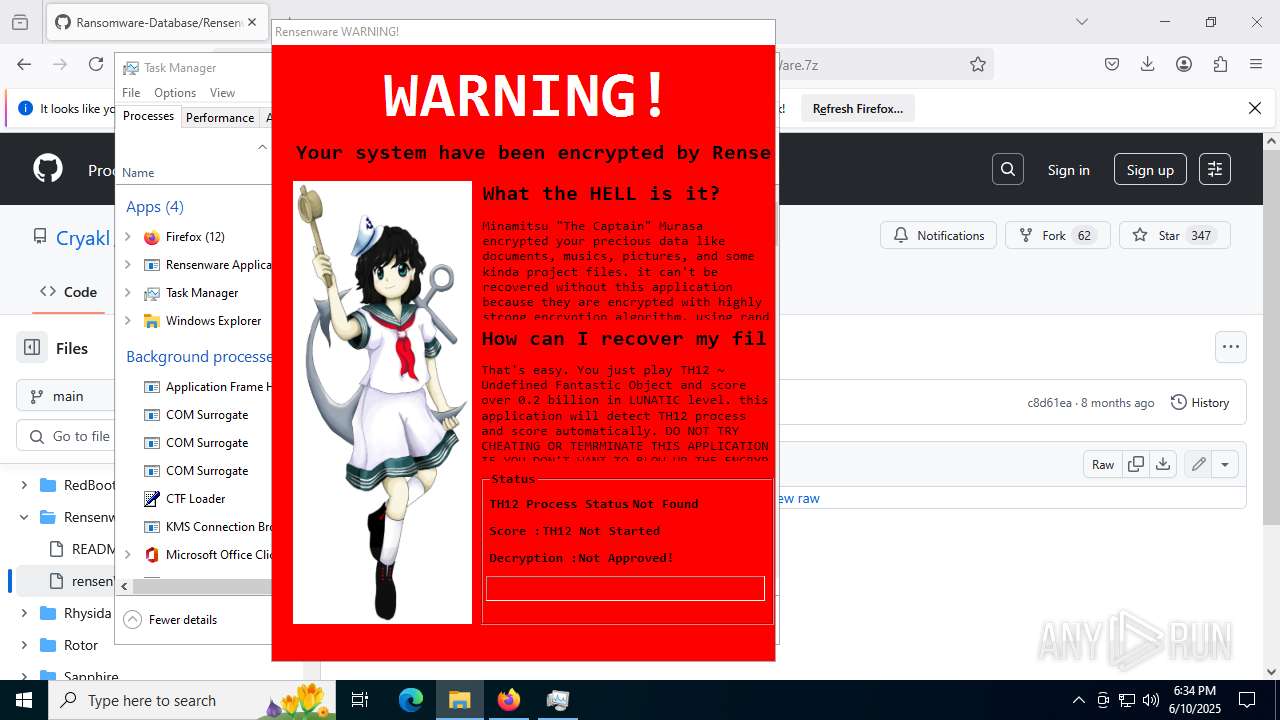
Task: Expand the Firefox (12) process group
Action: [127, 237]
